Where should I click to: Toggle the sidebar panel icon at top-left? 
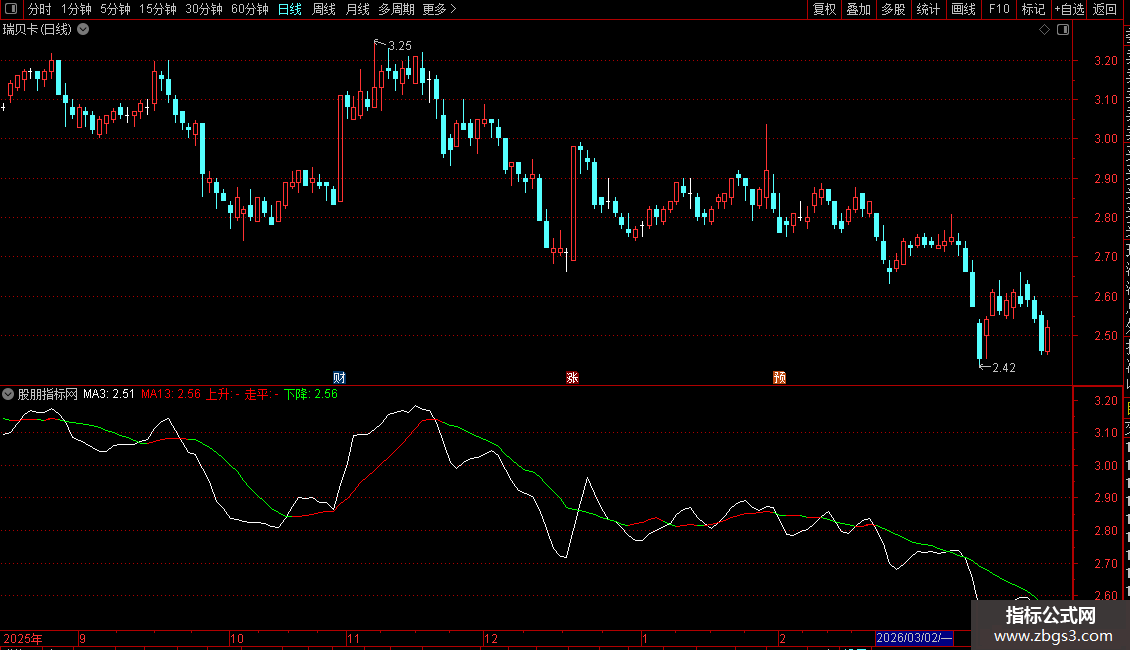11,9
